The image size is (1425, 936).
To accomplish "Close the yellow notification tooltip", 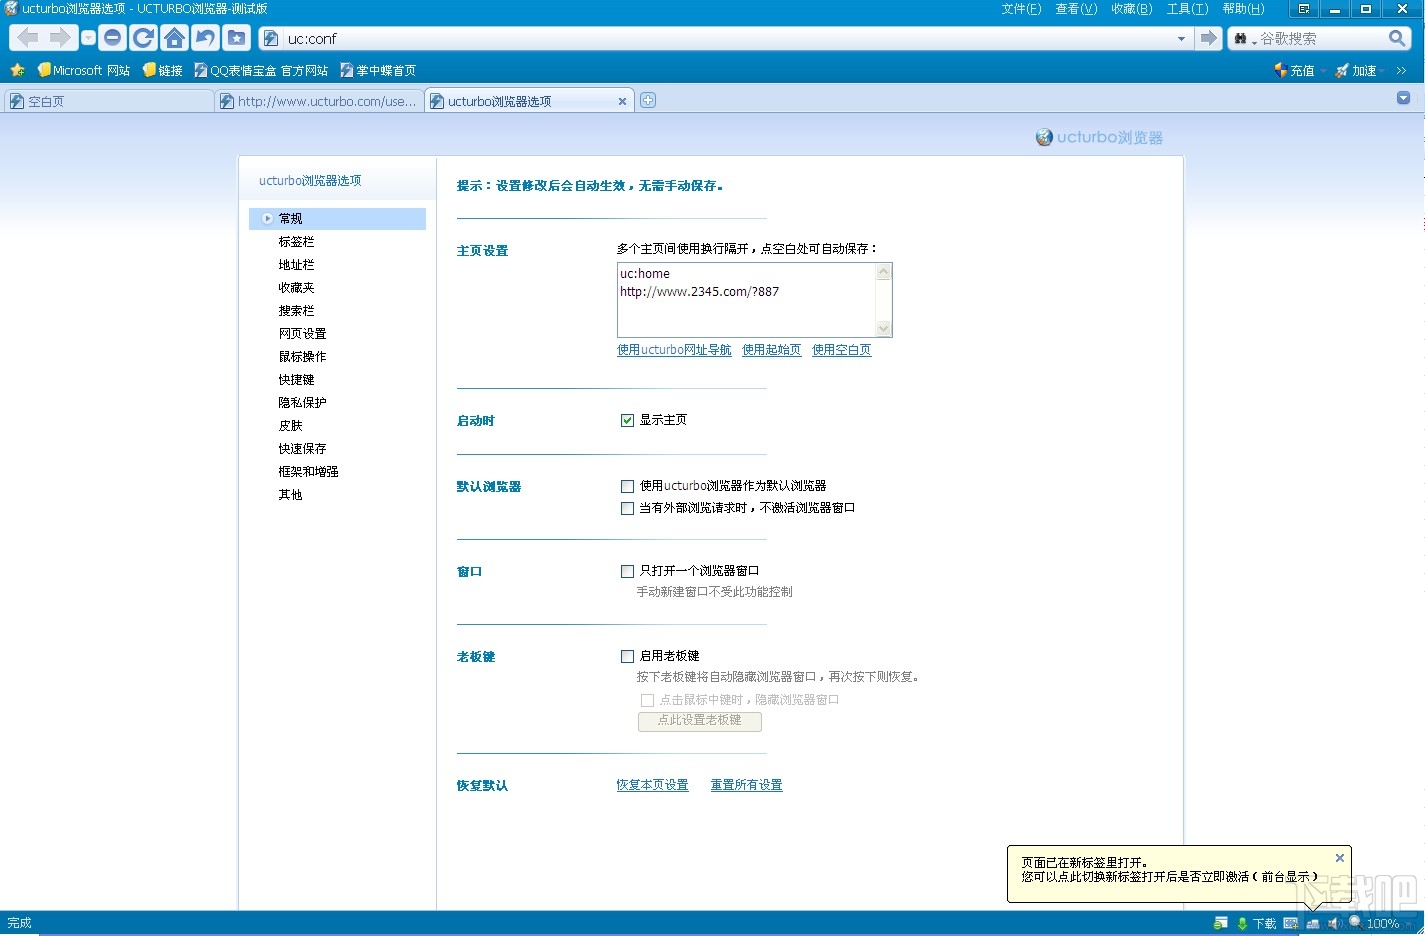I will pyautogui.click(x=1340, y=858).
